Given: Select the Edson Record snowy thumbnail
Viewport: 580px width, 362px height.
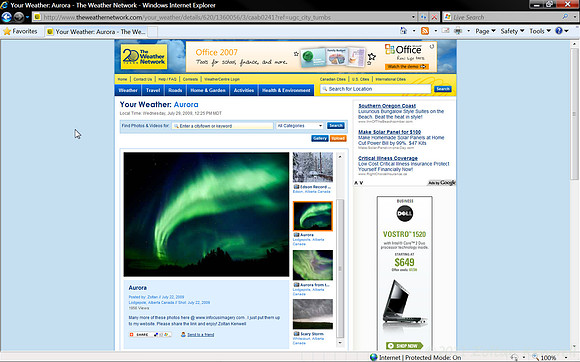Looking at the screenshot, I should click(x=313, y=168).
